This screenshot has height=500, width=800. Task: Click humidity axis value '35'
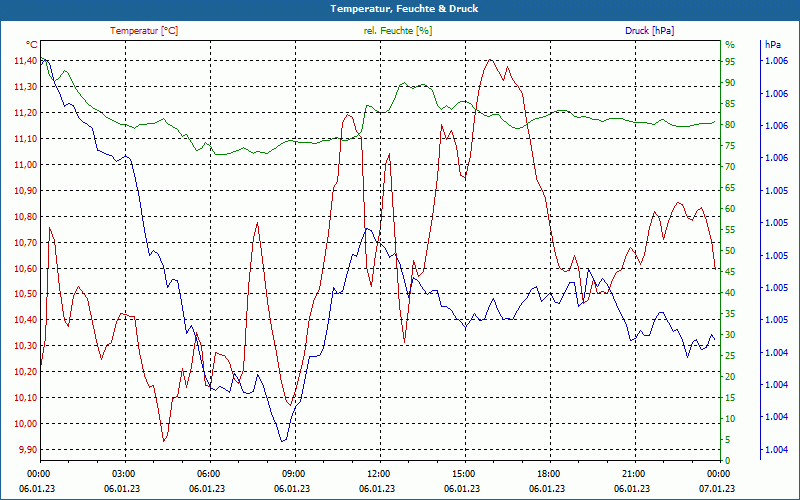(x=730, y=314)
